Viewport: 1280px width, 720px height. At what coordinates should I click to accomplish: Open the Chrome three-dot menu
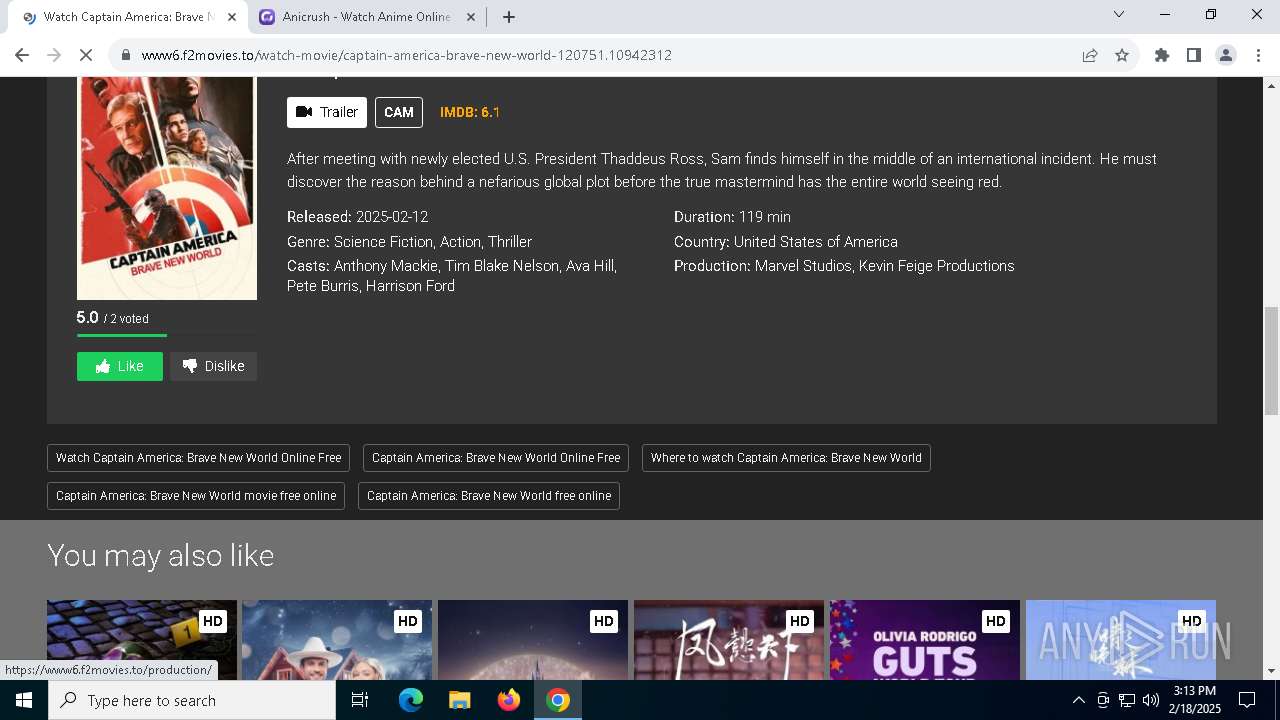(x=1258, y=55)
